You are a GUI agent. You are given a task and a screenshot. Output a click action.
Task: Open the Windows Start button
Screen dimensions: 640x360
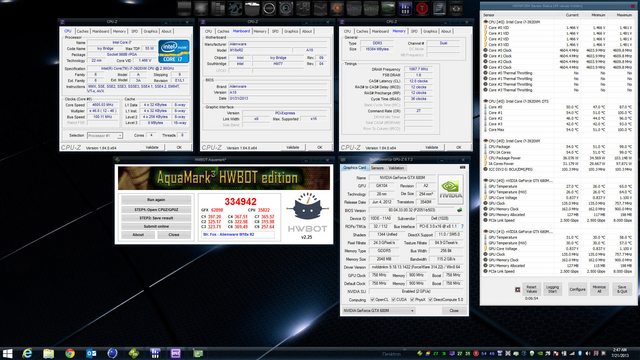[x=7, y=353]
